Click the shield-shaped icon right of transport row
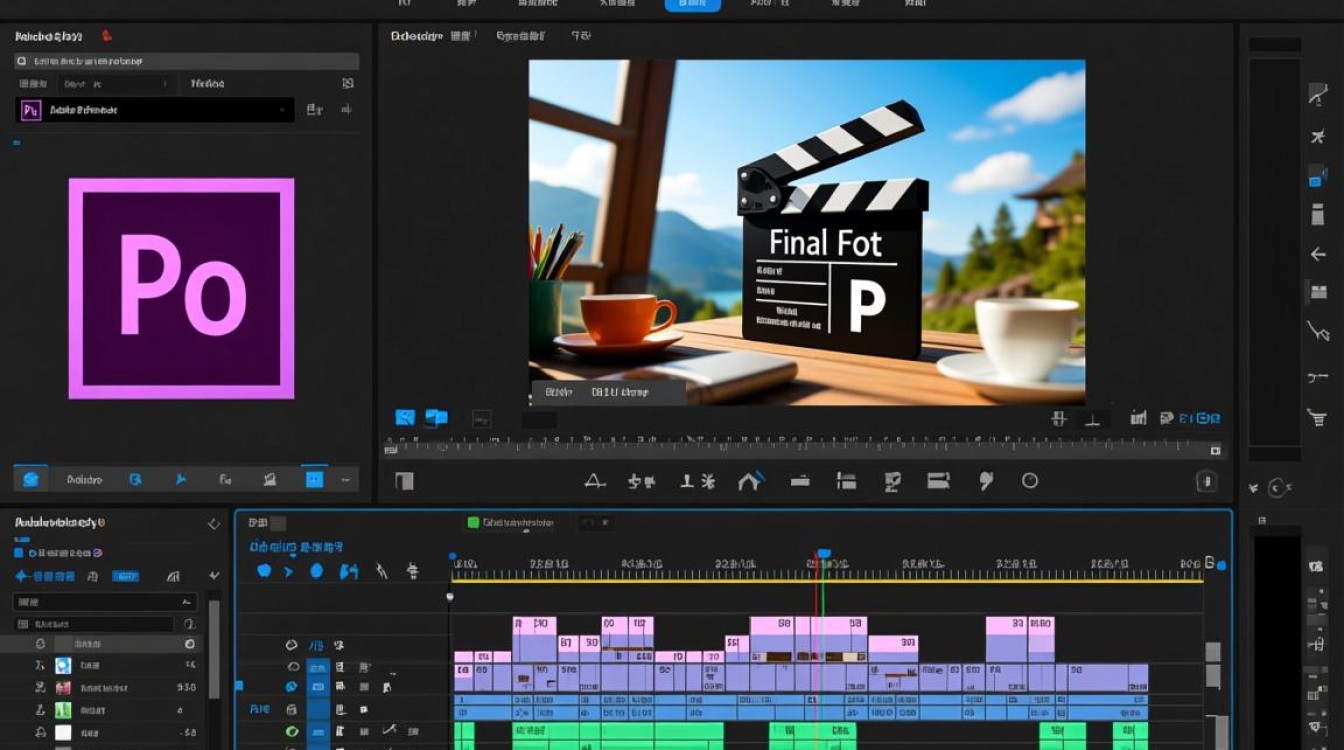This screenshot has width=1344, height=750. 1207,481
